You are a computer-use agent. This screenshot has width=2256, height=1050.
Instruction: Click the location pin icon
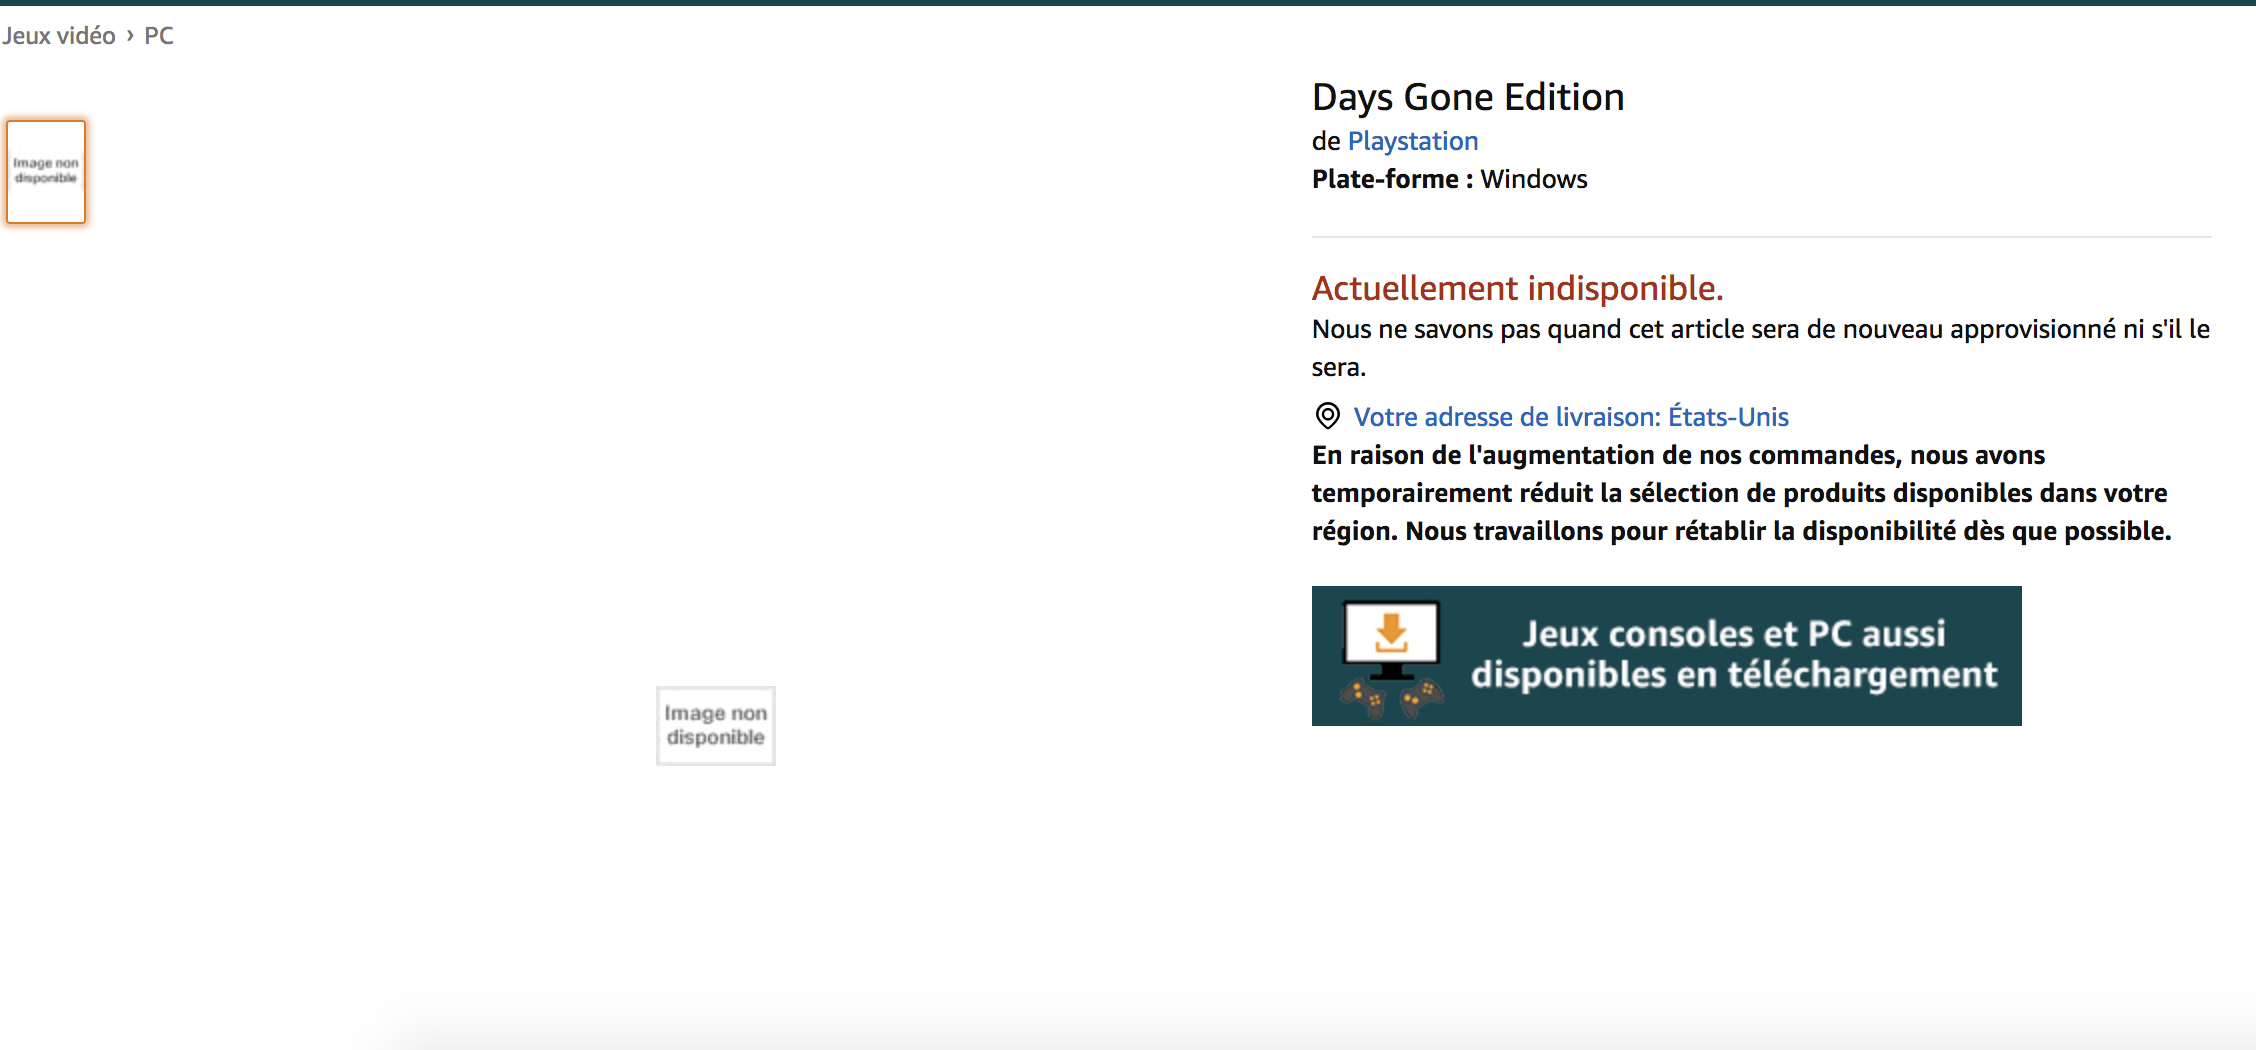point(1327,416)
